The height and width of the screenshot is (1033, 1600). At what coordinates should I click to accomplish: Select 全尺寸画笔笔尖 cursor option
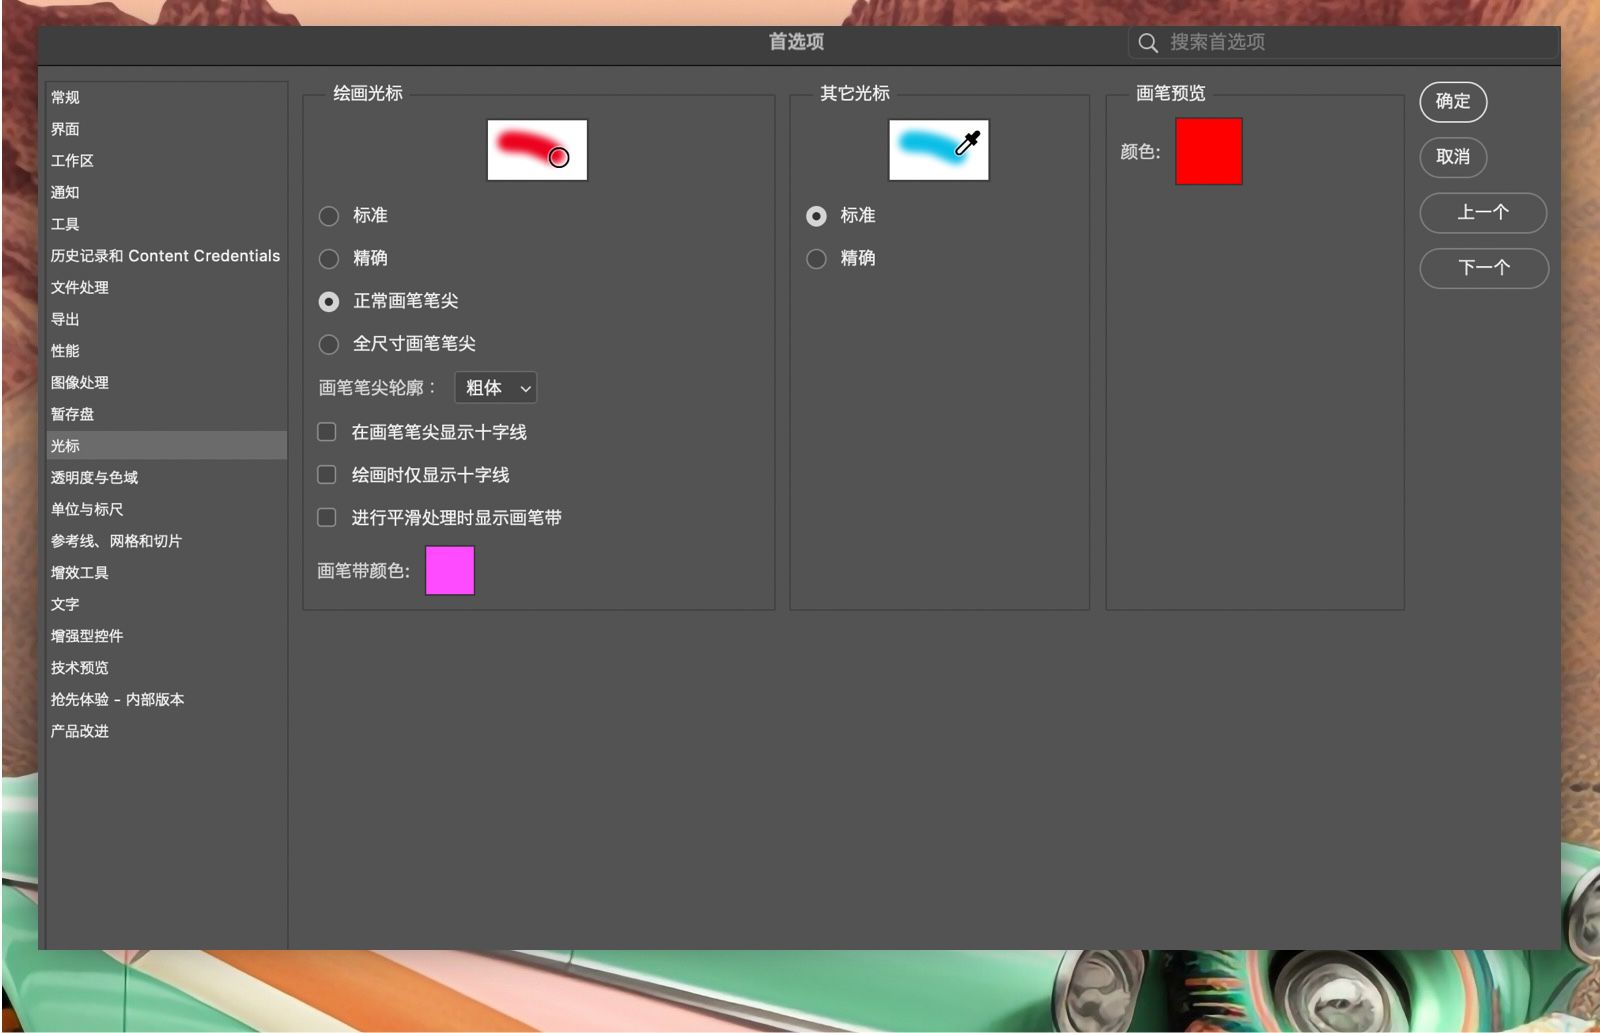[328, 344]
